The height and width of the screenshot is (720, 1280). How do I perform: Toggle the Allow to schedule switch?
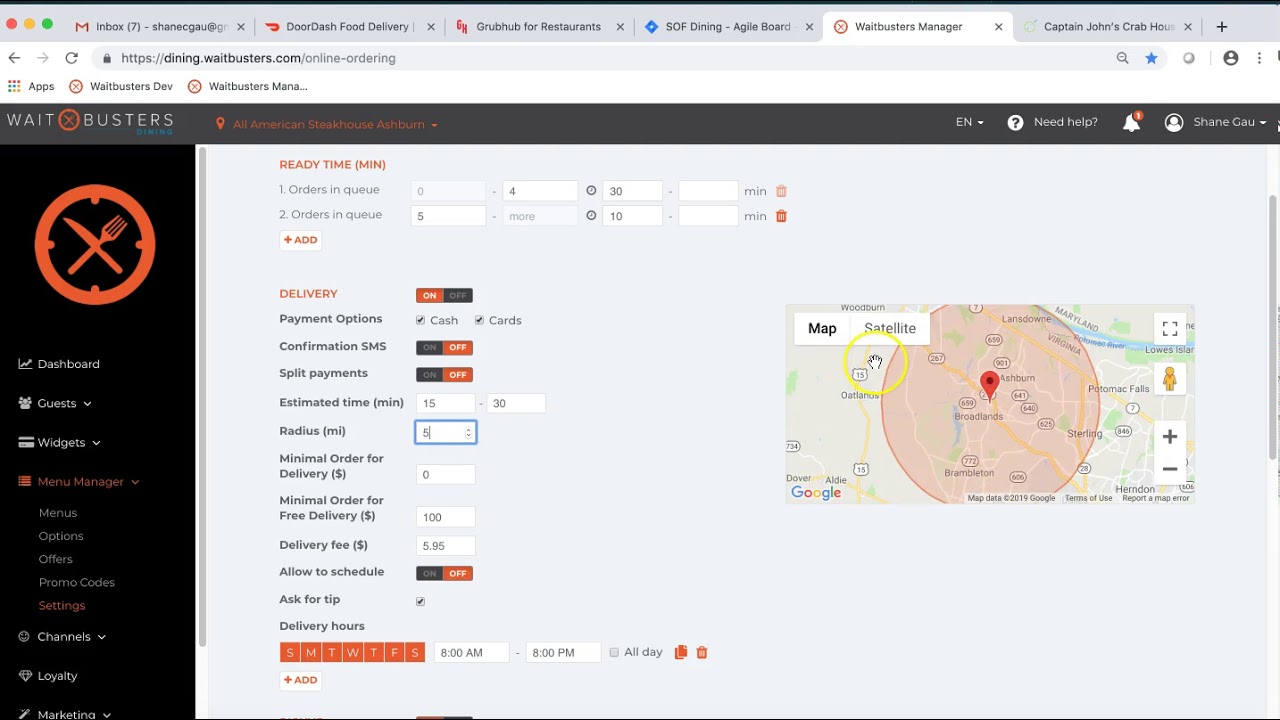pyautogui.click(x=444, y=573)
